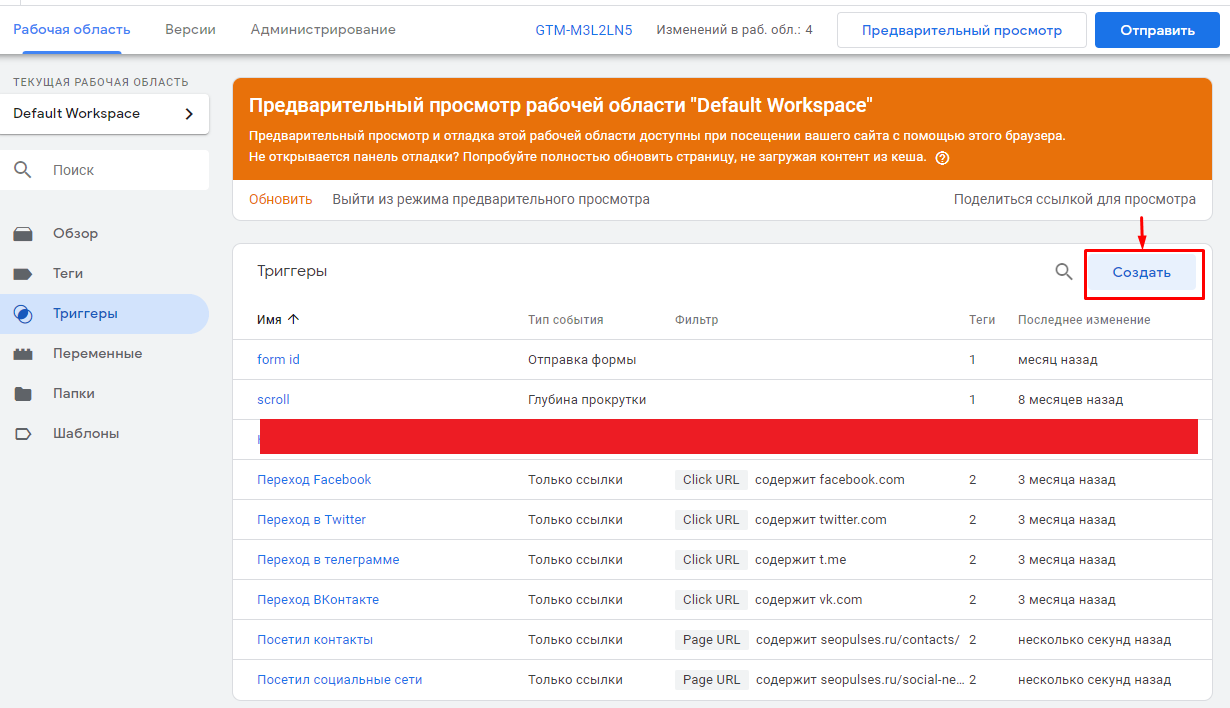
Task: Click the blue Отправить button
Action: [x=1157, y=30]
